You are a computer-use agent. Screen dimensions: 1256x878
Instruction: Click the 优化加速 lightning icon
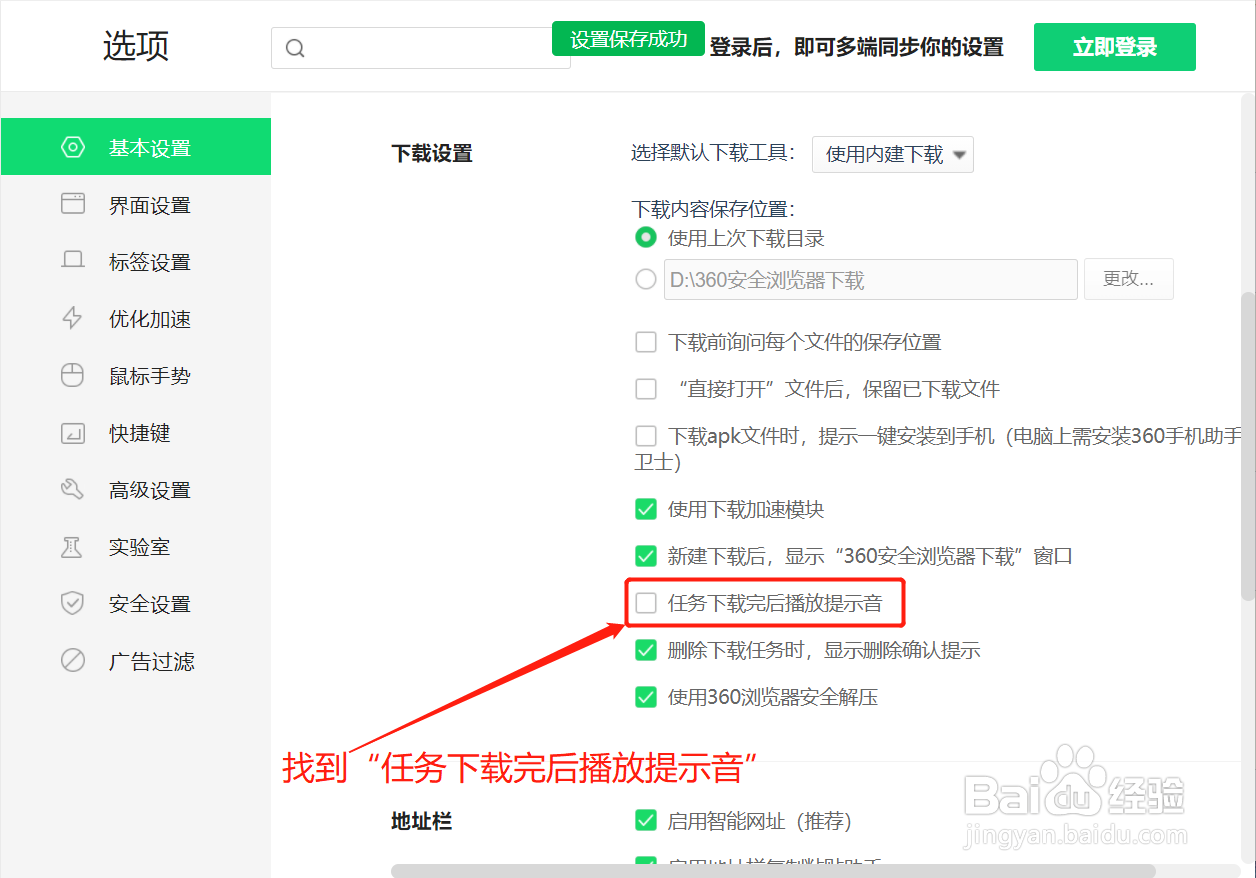click(73, 319)
